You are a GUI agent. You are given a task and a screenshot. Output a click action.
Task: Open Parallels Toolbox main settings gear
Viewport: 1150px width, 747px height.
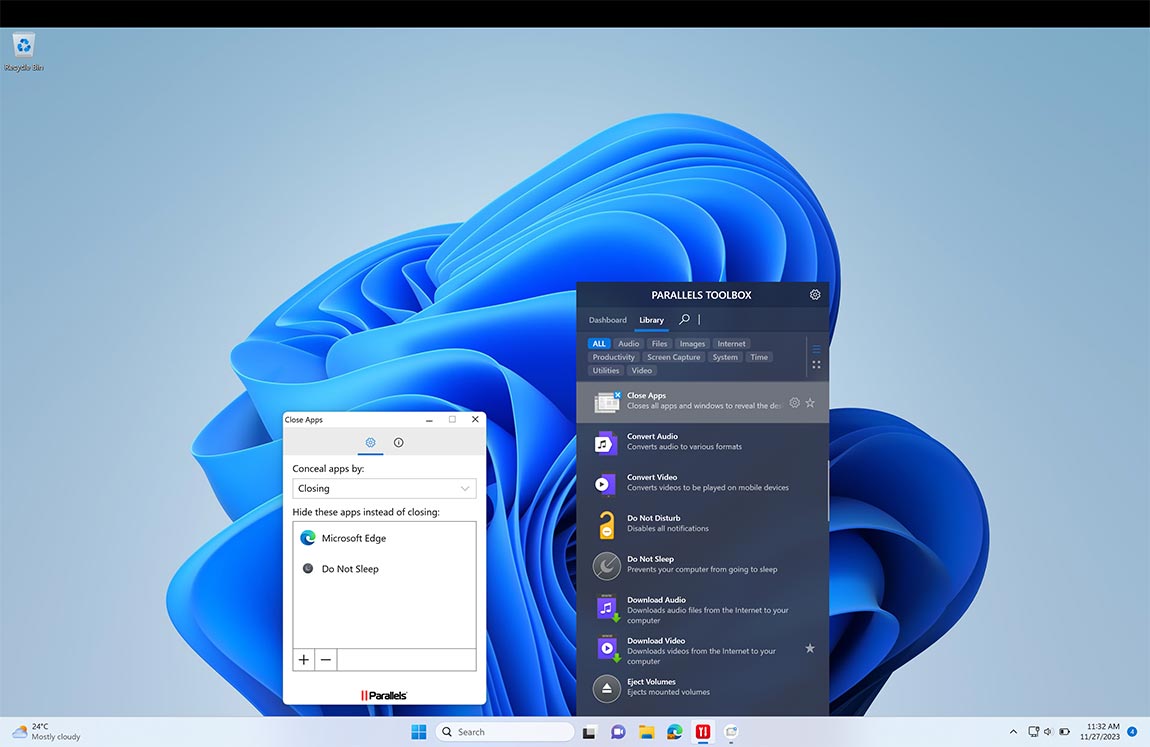pyautogui.click(x=814, y=294)
